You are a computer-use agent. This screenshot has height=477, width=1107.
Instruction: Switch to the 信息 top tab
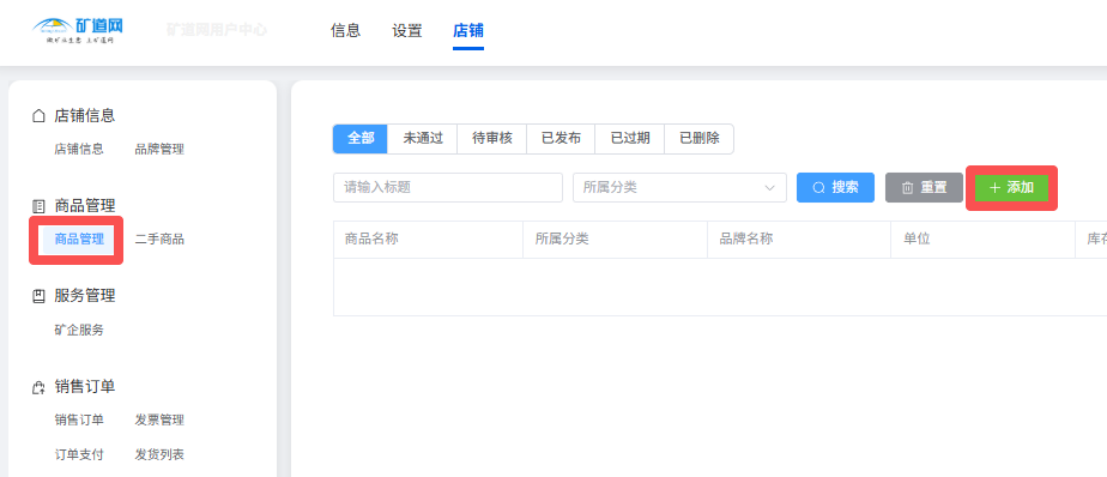coord(345,31)
